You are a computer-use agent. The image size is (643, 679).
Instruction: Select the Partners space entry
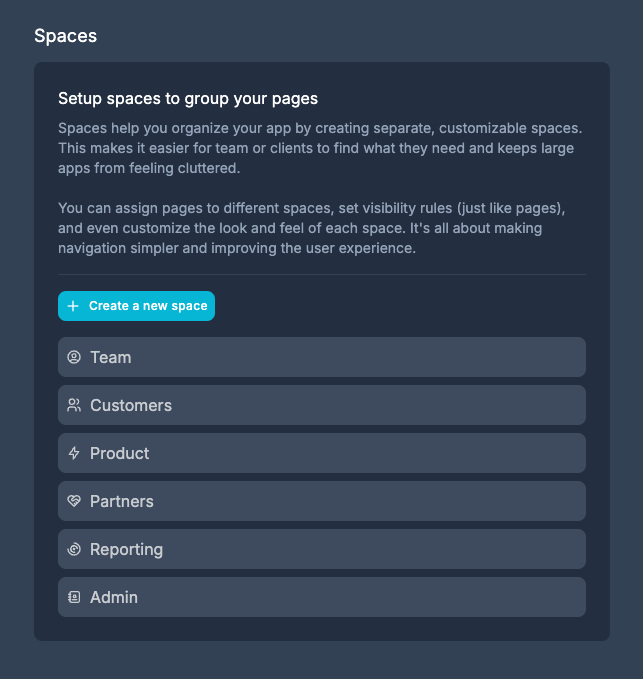click(321, 501)
